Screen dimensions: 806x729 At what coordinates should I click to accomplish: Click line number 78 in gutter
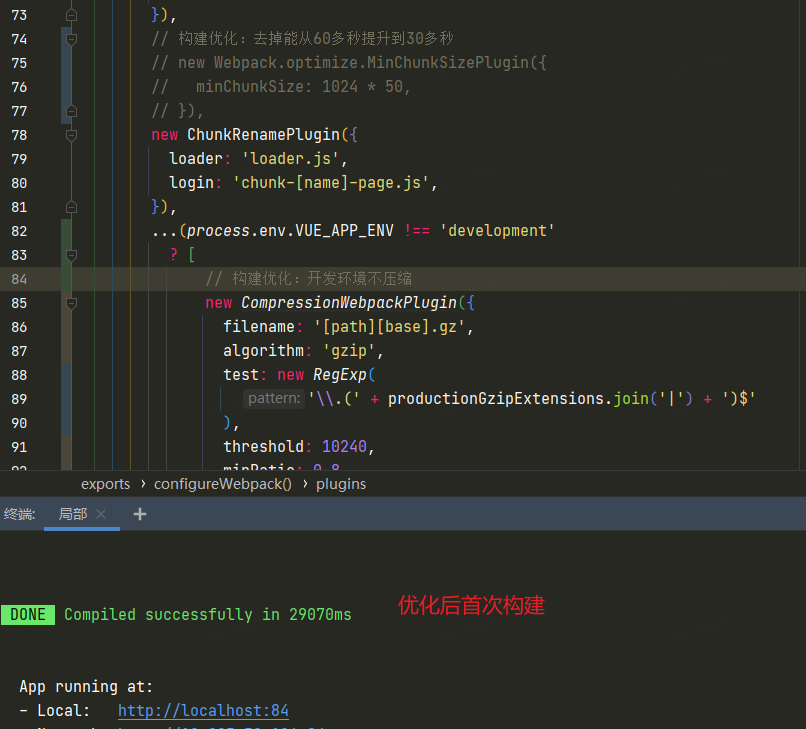pos(19,135)
